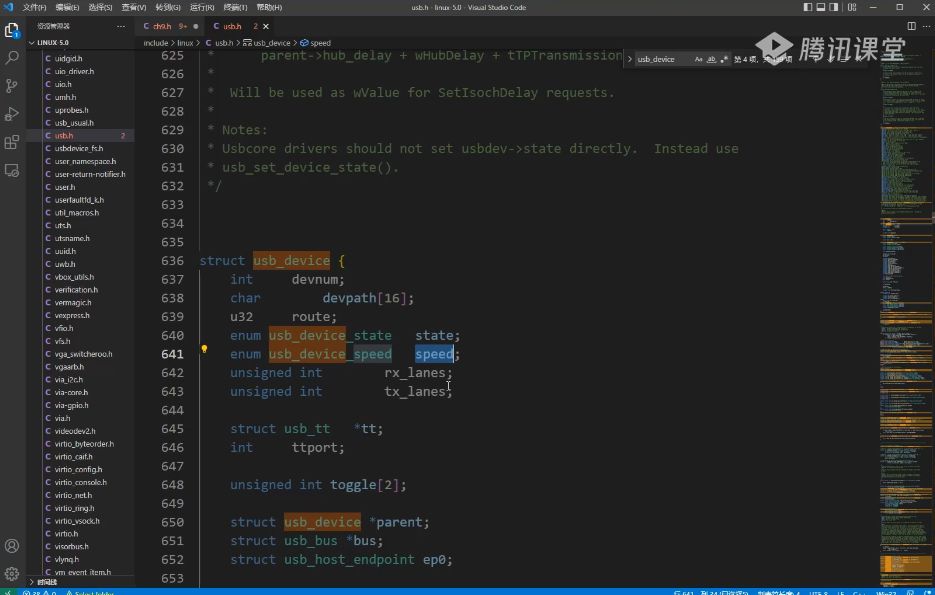This screenshot has width=935, height=595.
Task: Click usb_device_state type on line 640
Action: point(330,336)
